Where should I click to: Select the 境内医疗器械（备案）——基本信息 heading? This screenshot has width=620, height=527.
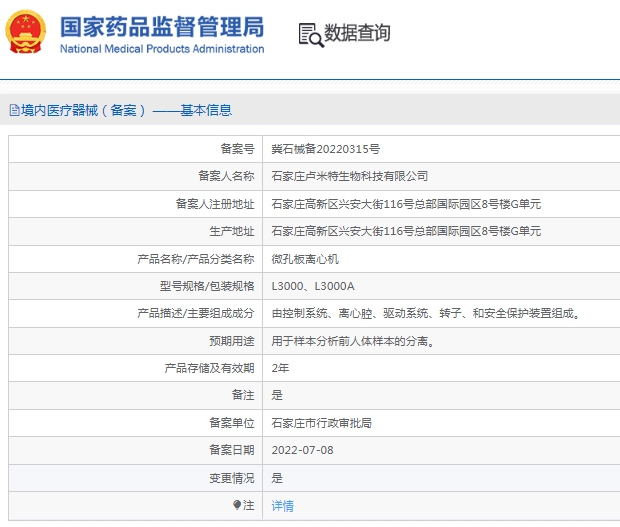[x=127, y=110]
